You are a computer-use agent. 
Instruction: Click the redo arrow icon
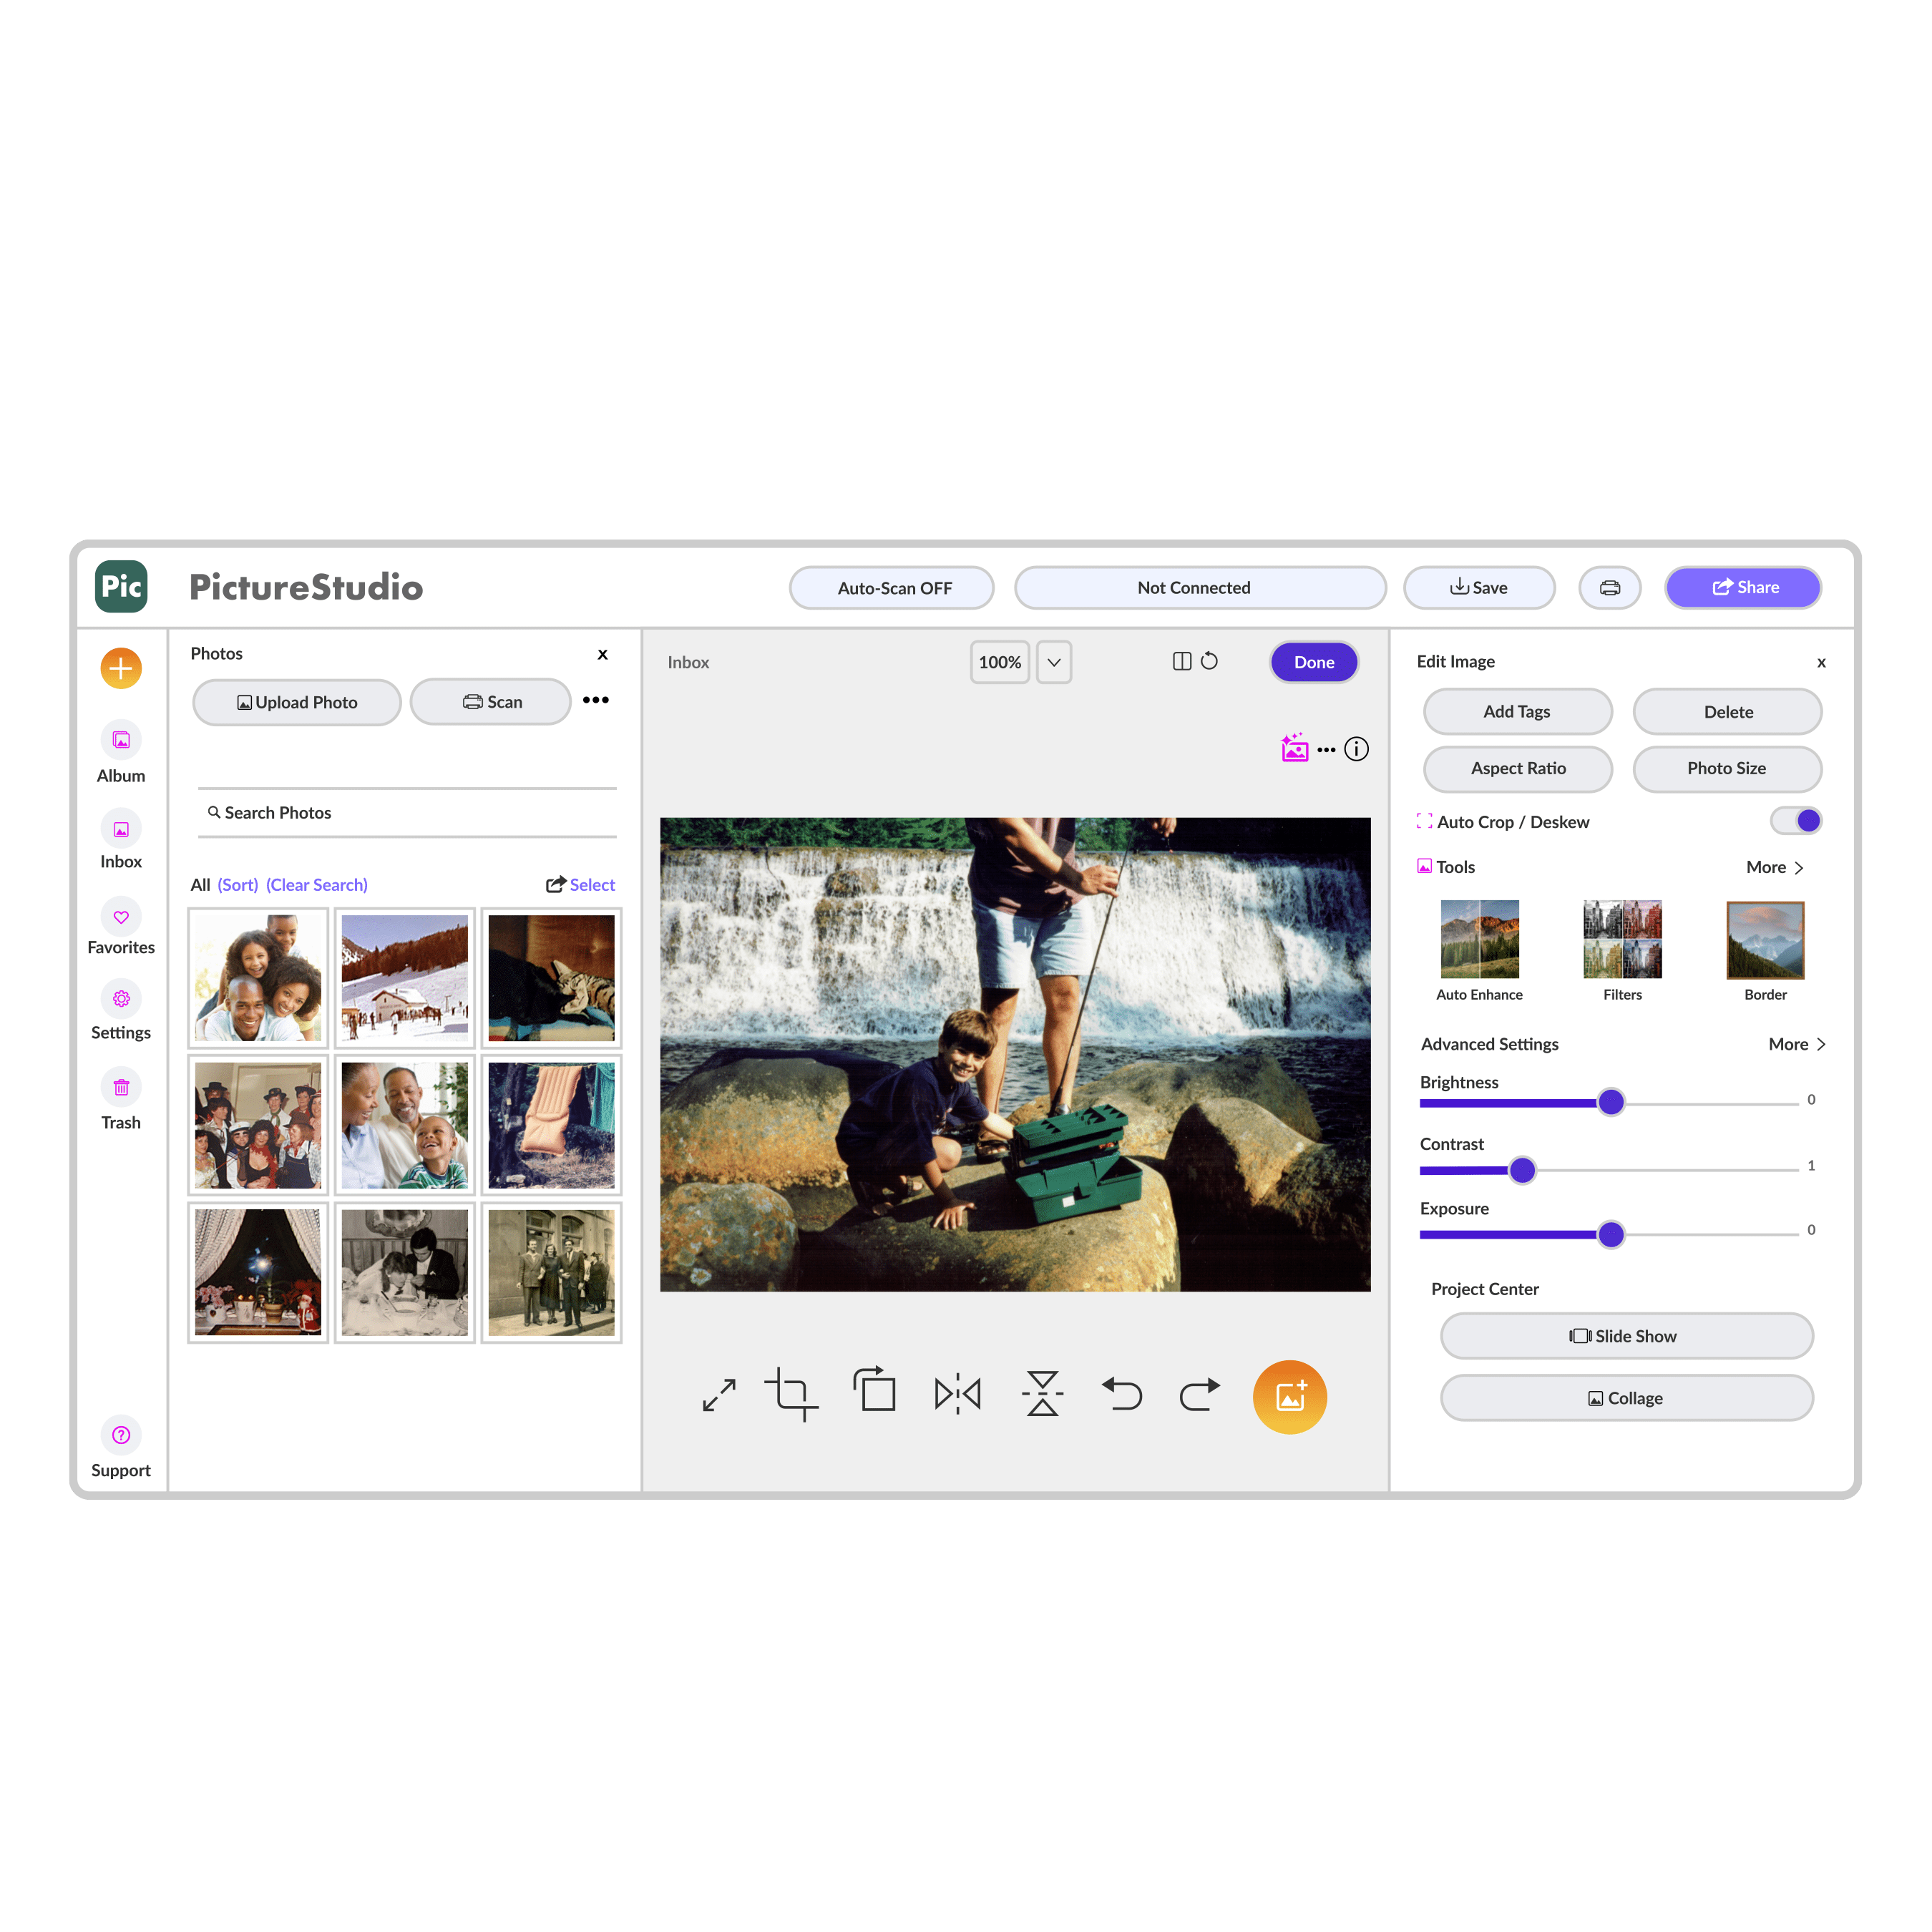[1199, 1394]
